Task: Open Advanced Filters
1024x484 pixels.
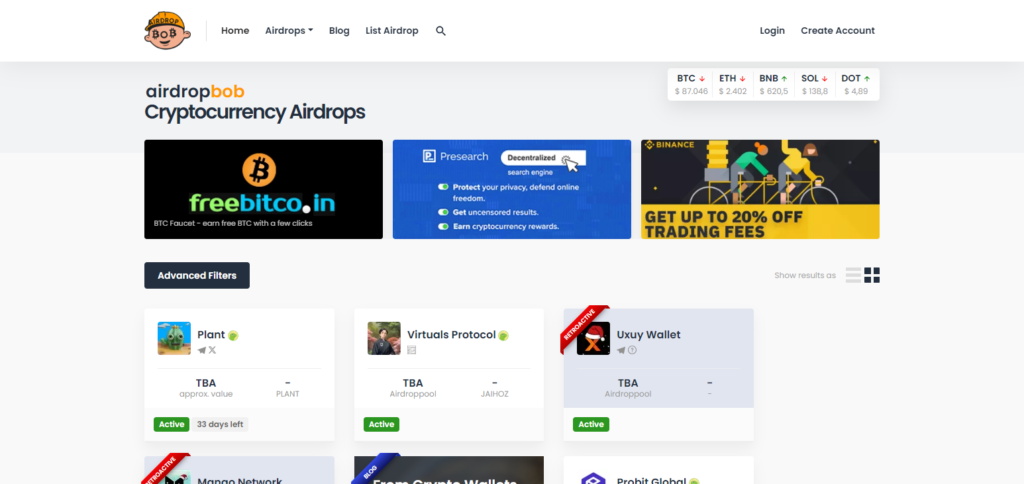Action: [197, 276]
